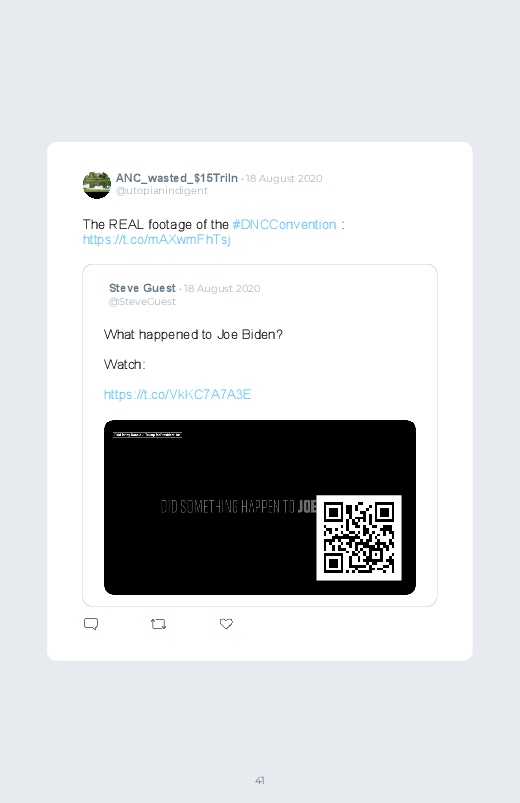Click the QR code in video
The image size is (520, 803).
[x=359, y=538]
